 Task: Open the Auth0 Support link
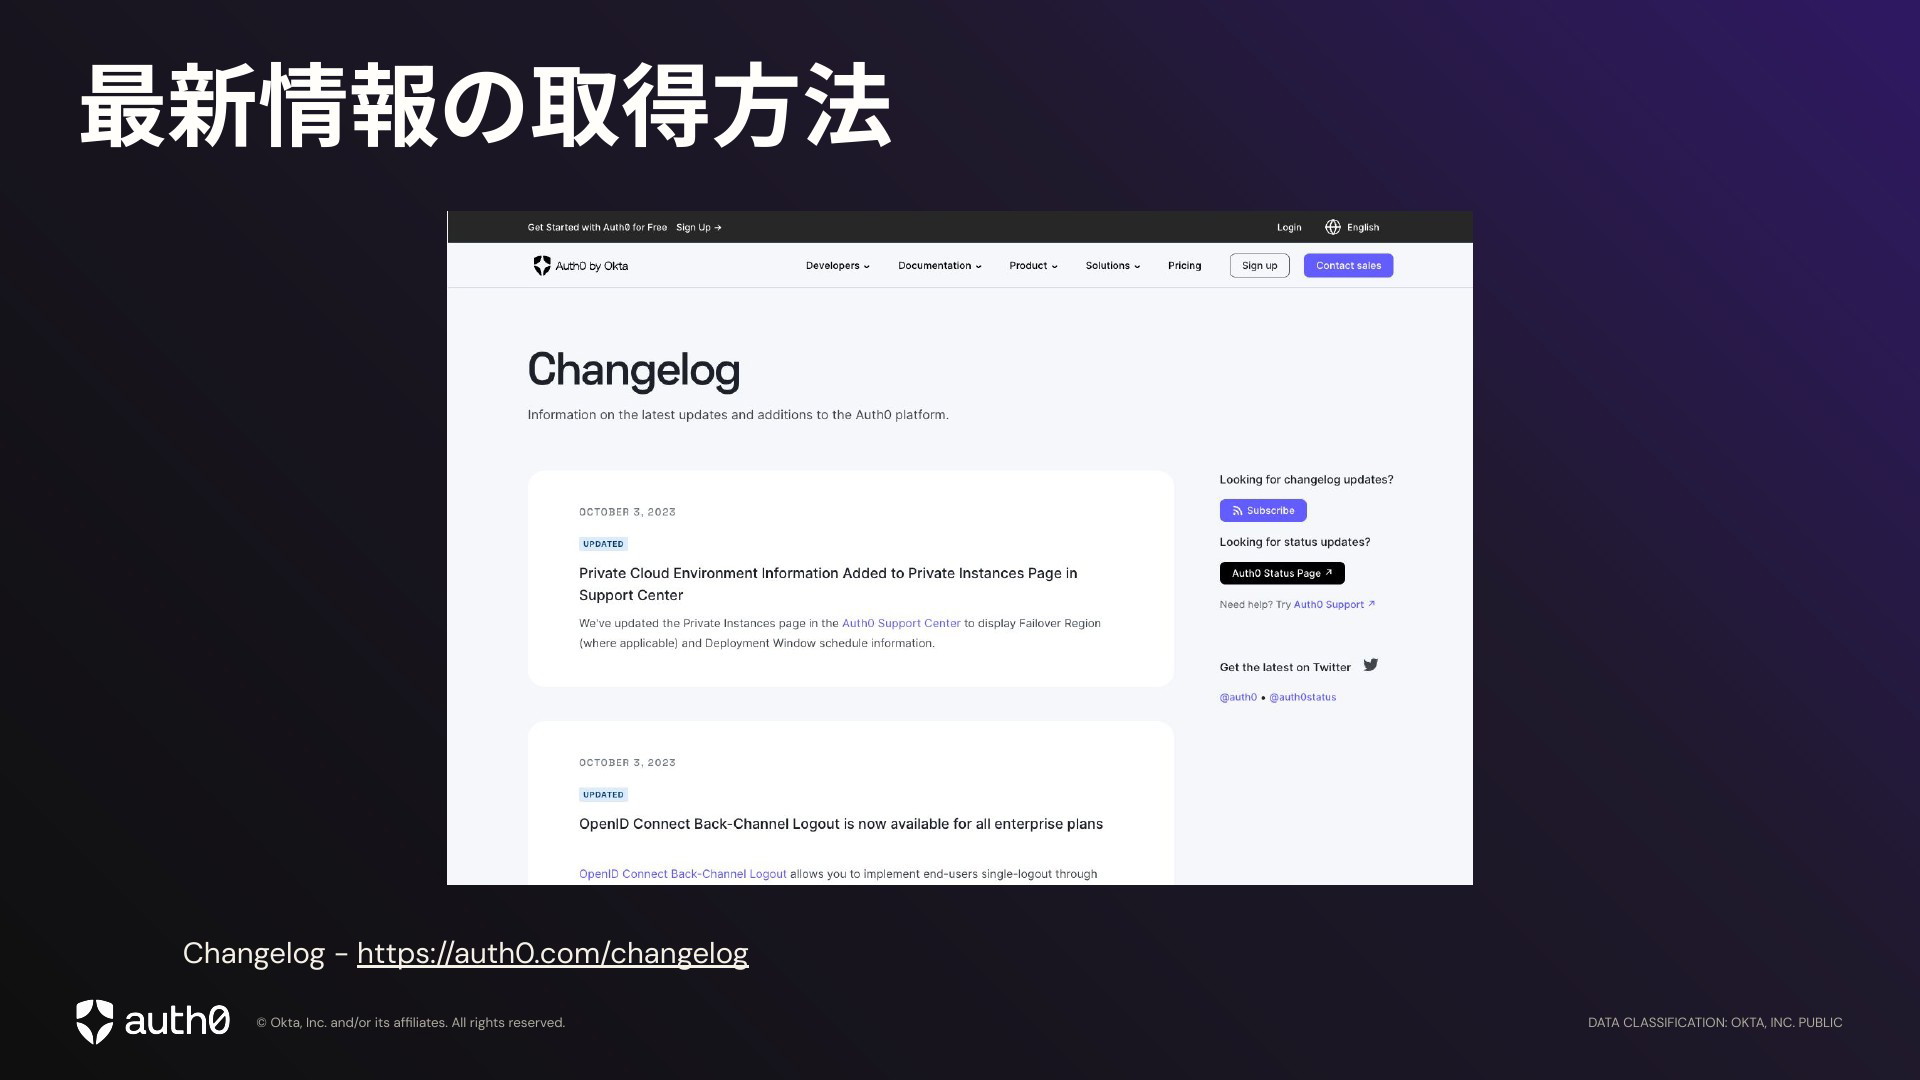point(1334,604)
